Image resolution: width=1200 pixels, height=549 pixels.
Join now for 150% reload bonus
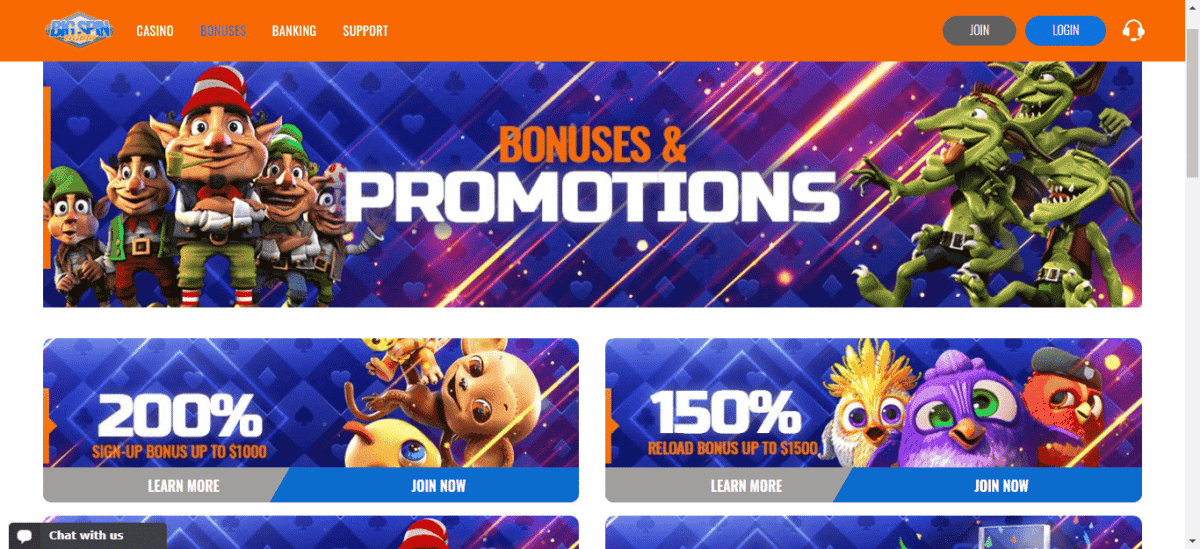1001,485
